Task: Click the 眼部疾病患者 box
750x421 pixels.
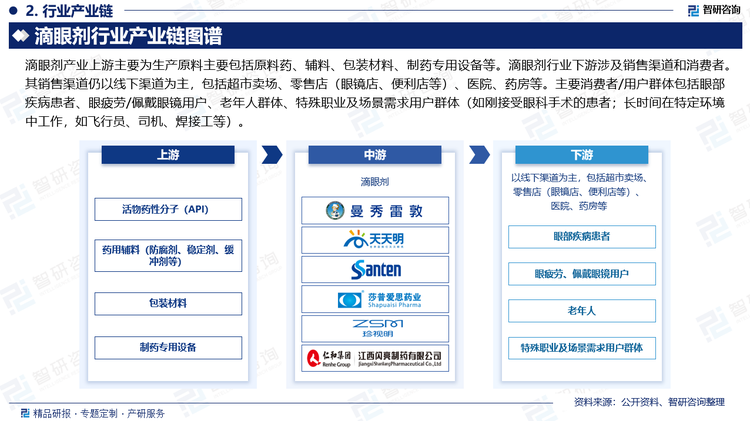Action: point(582,237)
